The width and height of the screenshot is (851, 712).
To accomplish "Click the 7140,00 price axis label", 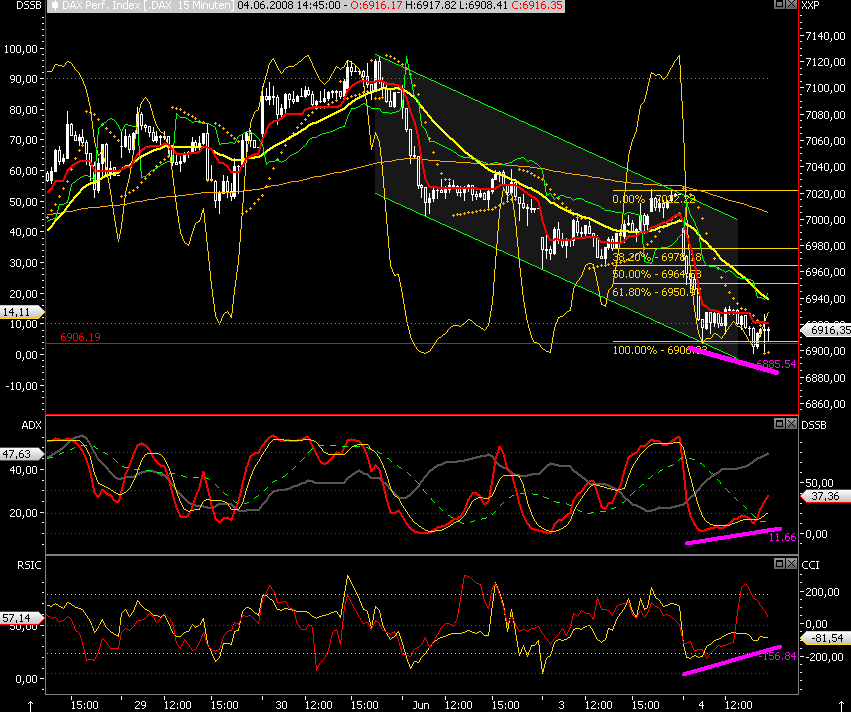I will tap(825, 36).
